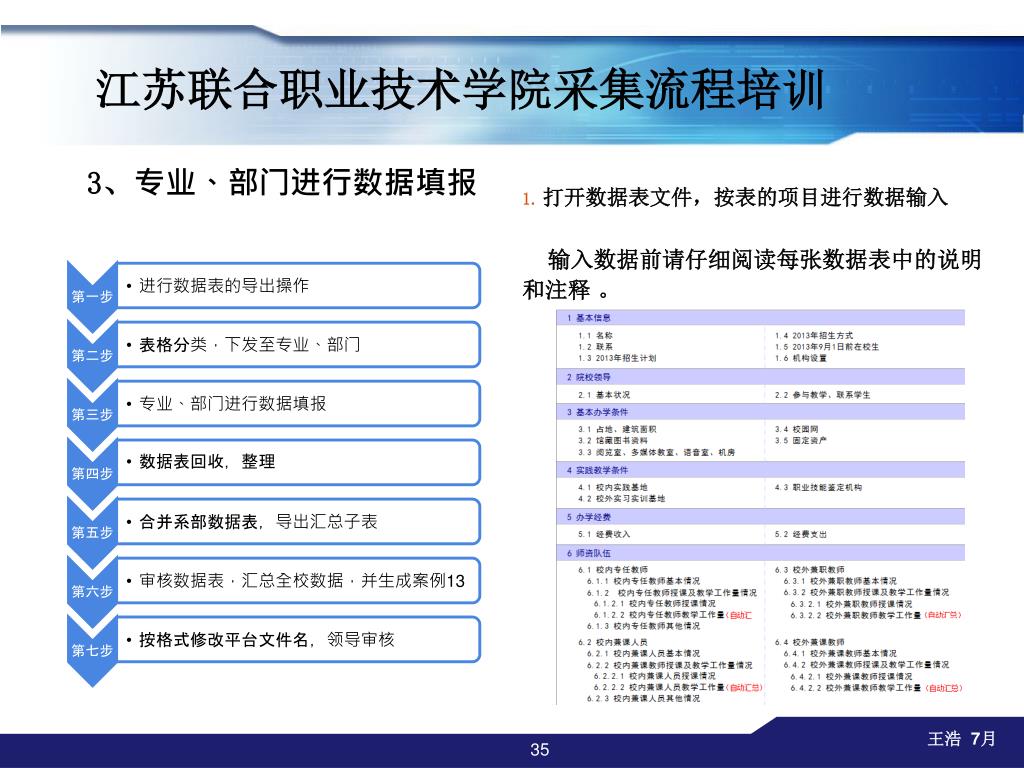Open the 6.3.2.2 校外兼职教师教学工作量 entry
The image size is (1024, 768).
876,615
